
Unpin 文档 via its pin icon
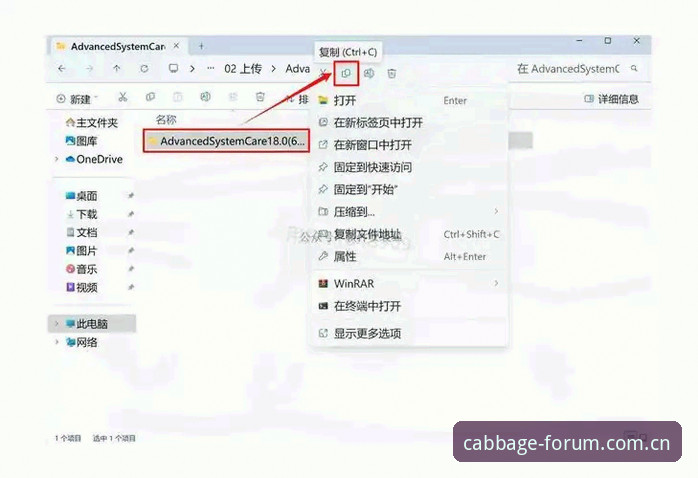point(131,232)
